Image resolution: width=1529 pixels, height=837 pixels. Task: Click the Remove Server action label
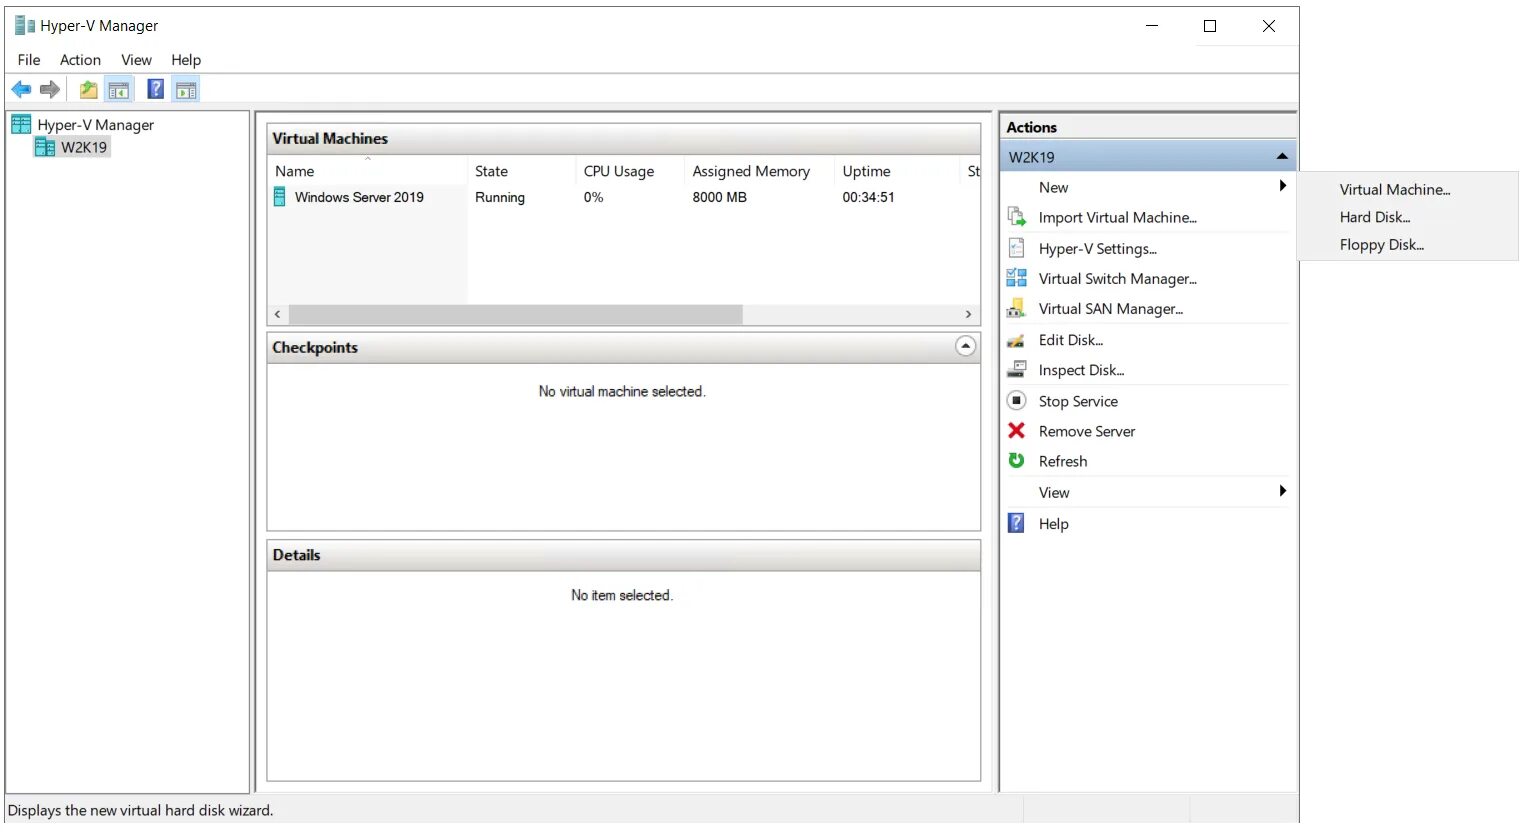tap(1086, 431)
